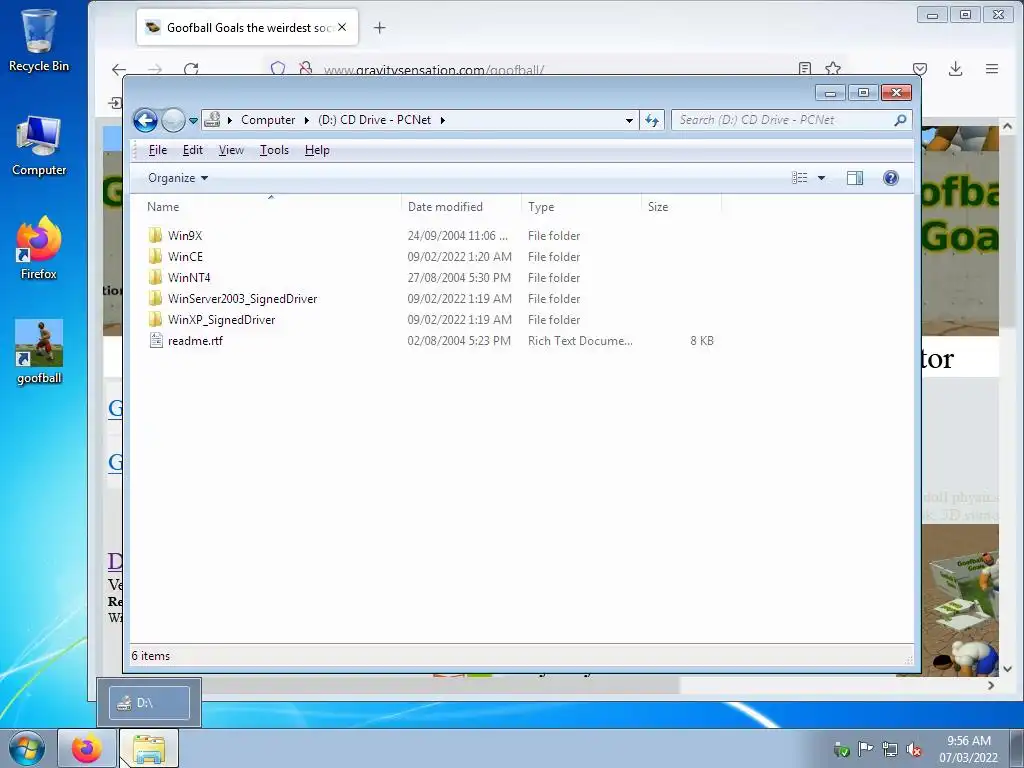The height and width of the screenshot is (768, 1024).
Task: Close the Goofball Goals Firefox tab
Action: click(x=342, y=27)
